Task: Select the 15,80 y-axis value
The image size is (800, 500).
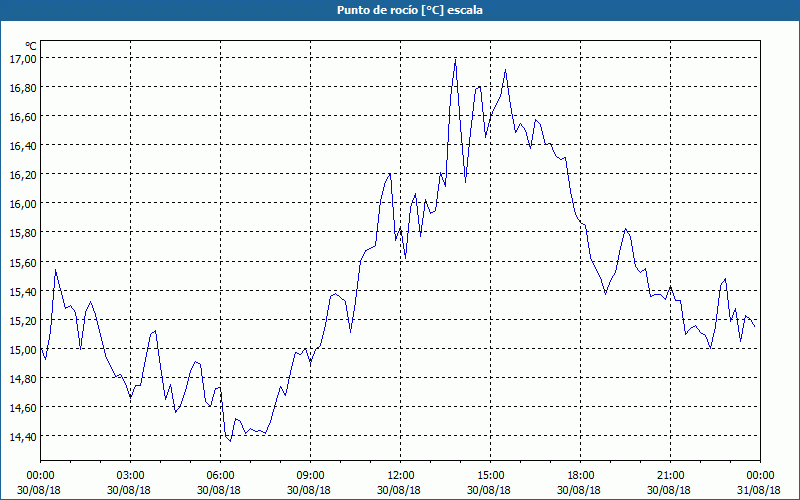Action: coord(23,233)
